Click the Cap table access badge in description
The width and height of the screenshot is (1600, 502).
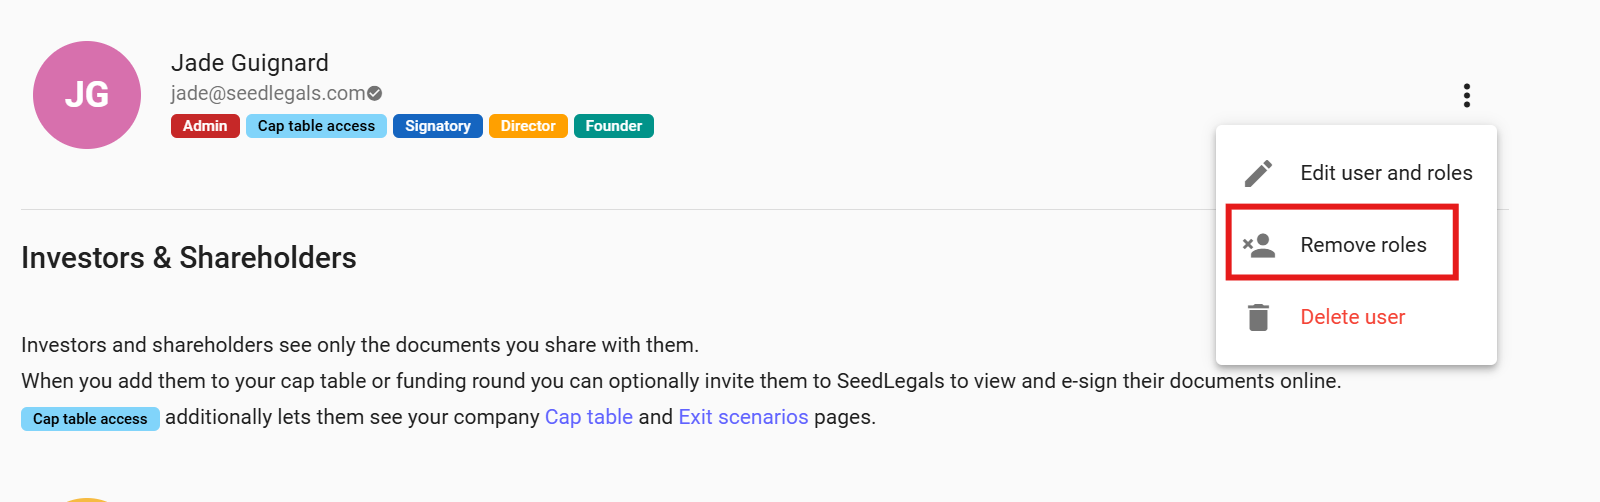click(90, 419)
